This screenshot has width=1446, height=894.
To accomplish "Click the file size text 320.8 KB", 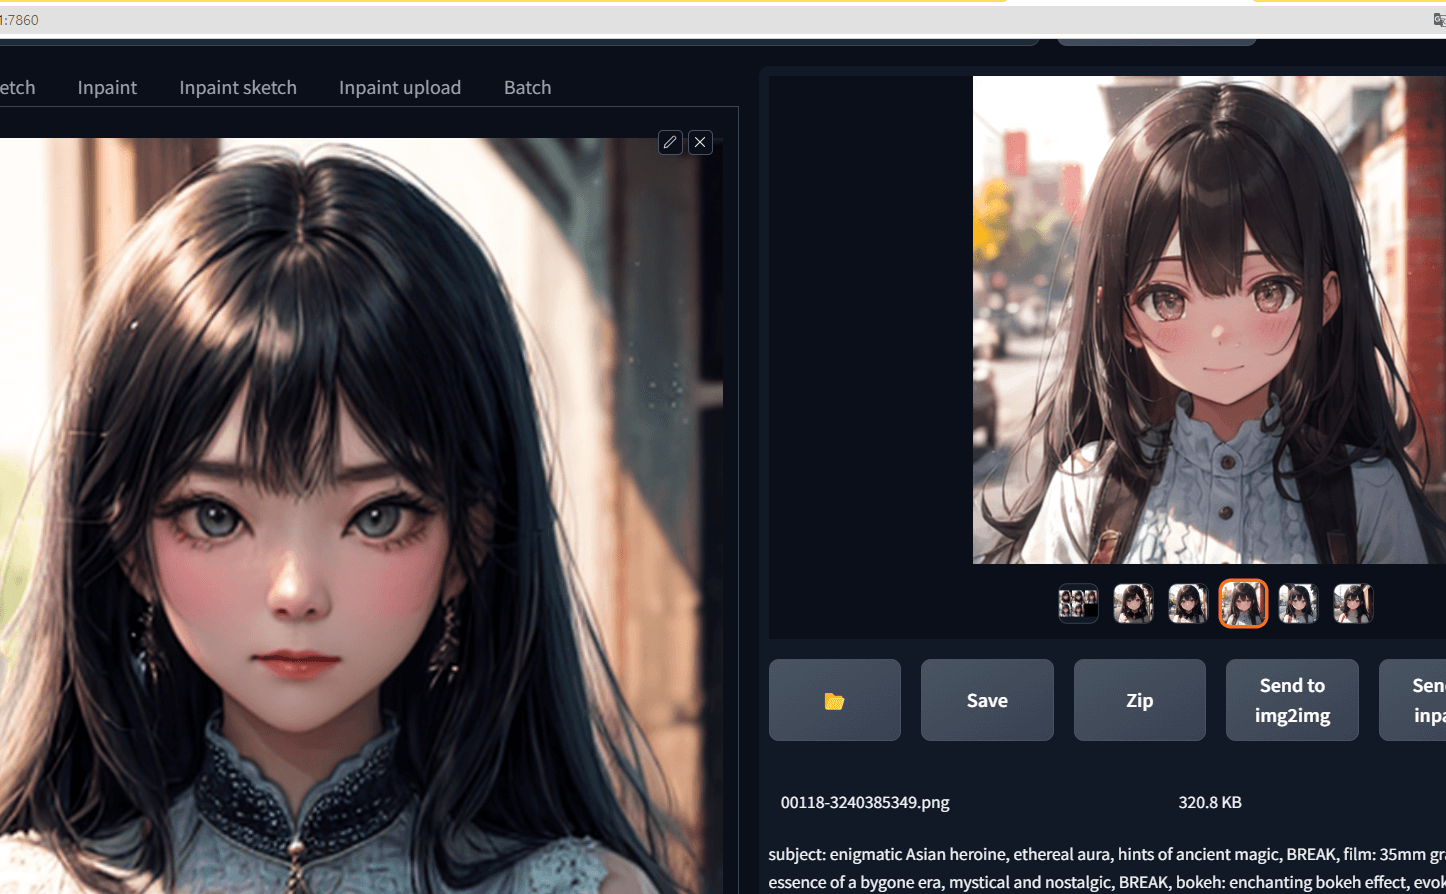I will pos(1209,802).
